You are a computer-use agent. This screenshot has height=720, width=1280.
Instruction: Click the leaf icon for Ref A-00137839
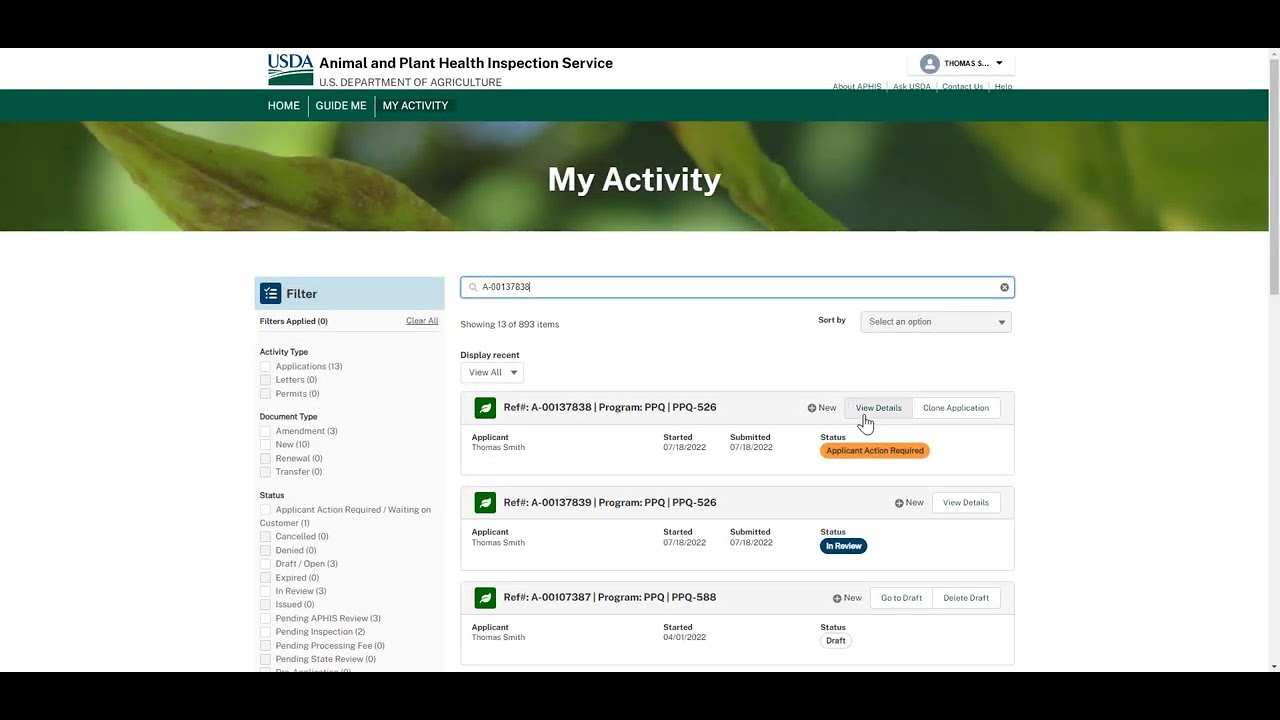[x=485, y=503]
